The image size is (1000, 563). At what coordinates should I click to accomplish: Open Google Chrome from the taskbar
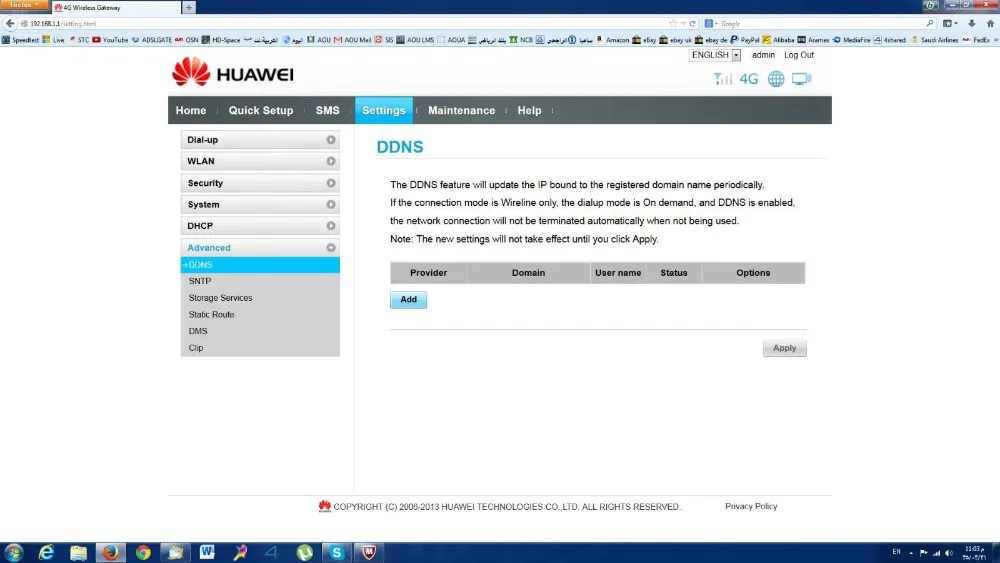click(143, 552)
